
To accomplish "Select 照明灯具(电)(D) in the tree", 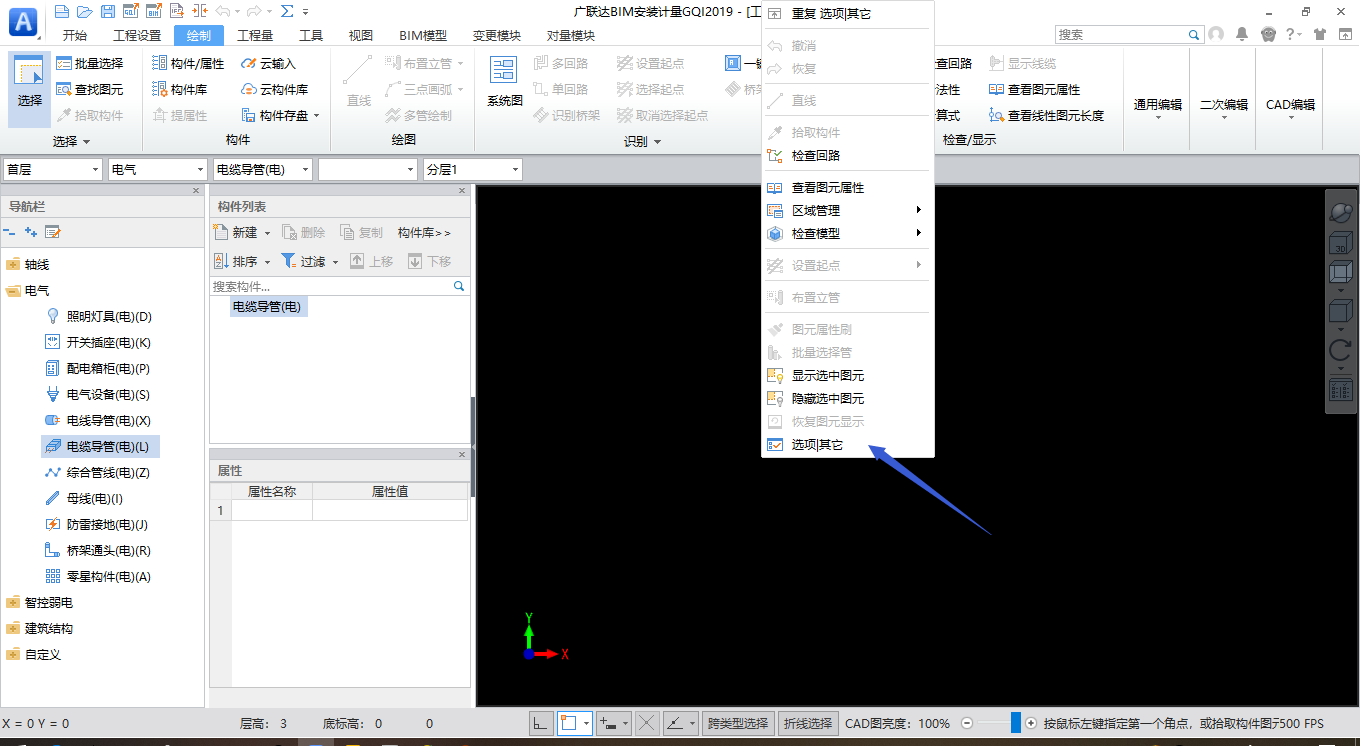I will coord(97,317).
